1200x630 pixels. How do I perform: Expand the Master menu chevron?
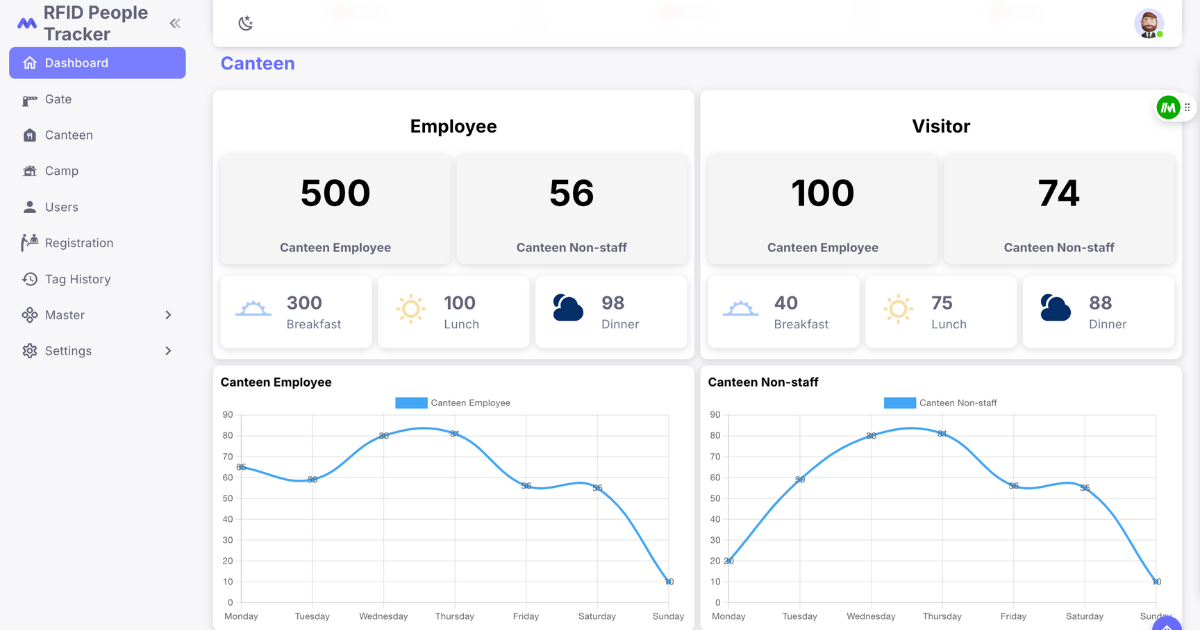(x=168, y=315)
